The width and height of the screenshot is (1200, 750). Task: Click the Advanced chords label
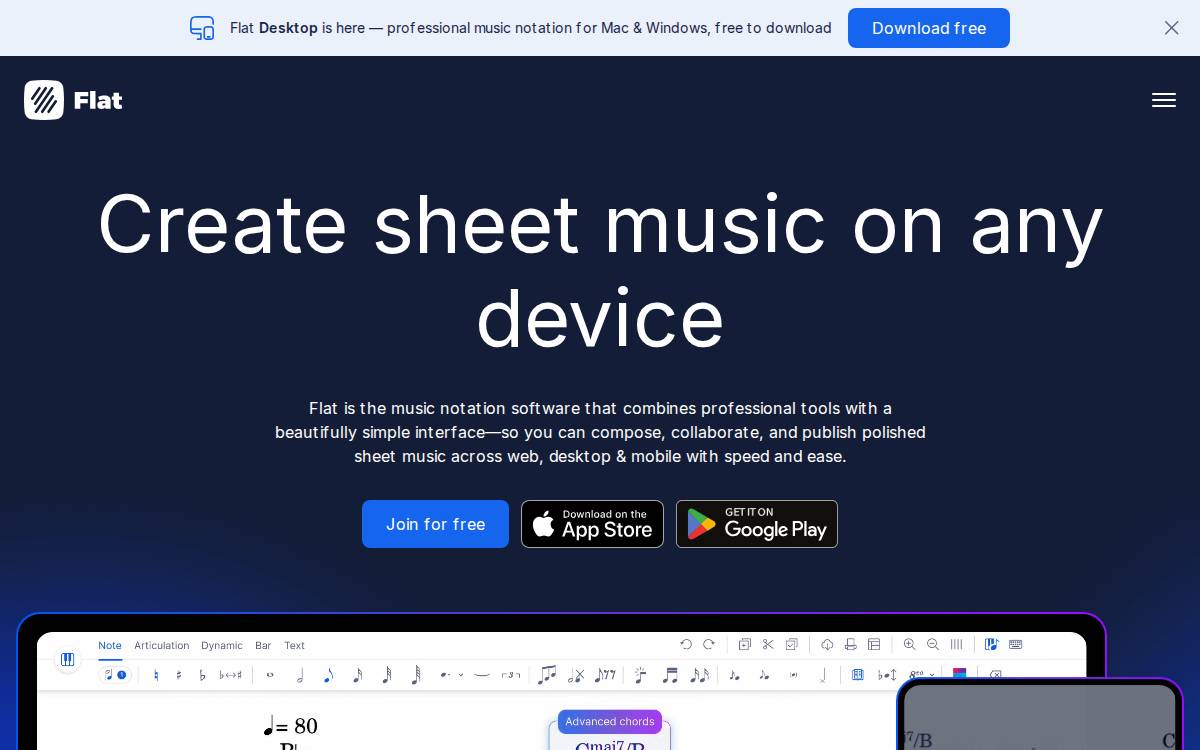610,722
